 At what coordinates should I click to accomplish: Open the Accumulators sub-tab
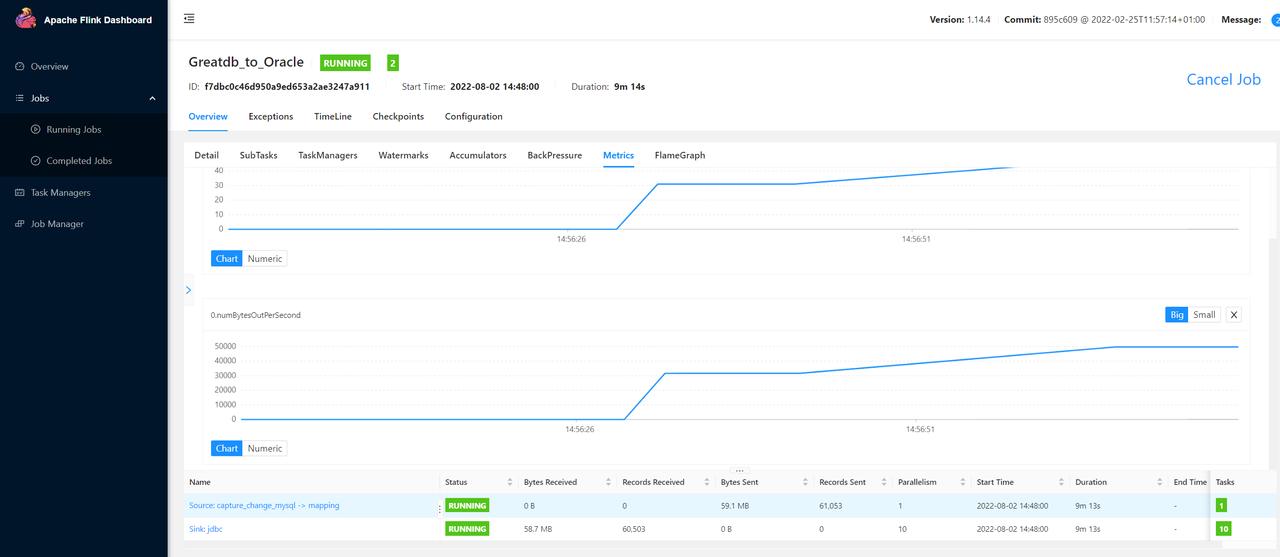click(x=478, y=155)
